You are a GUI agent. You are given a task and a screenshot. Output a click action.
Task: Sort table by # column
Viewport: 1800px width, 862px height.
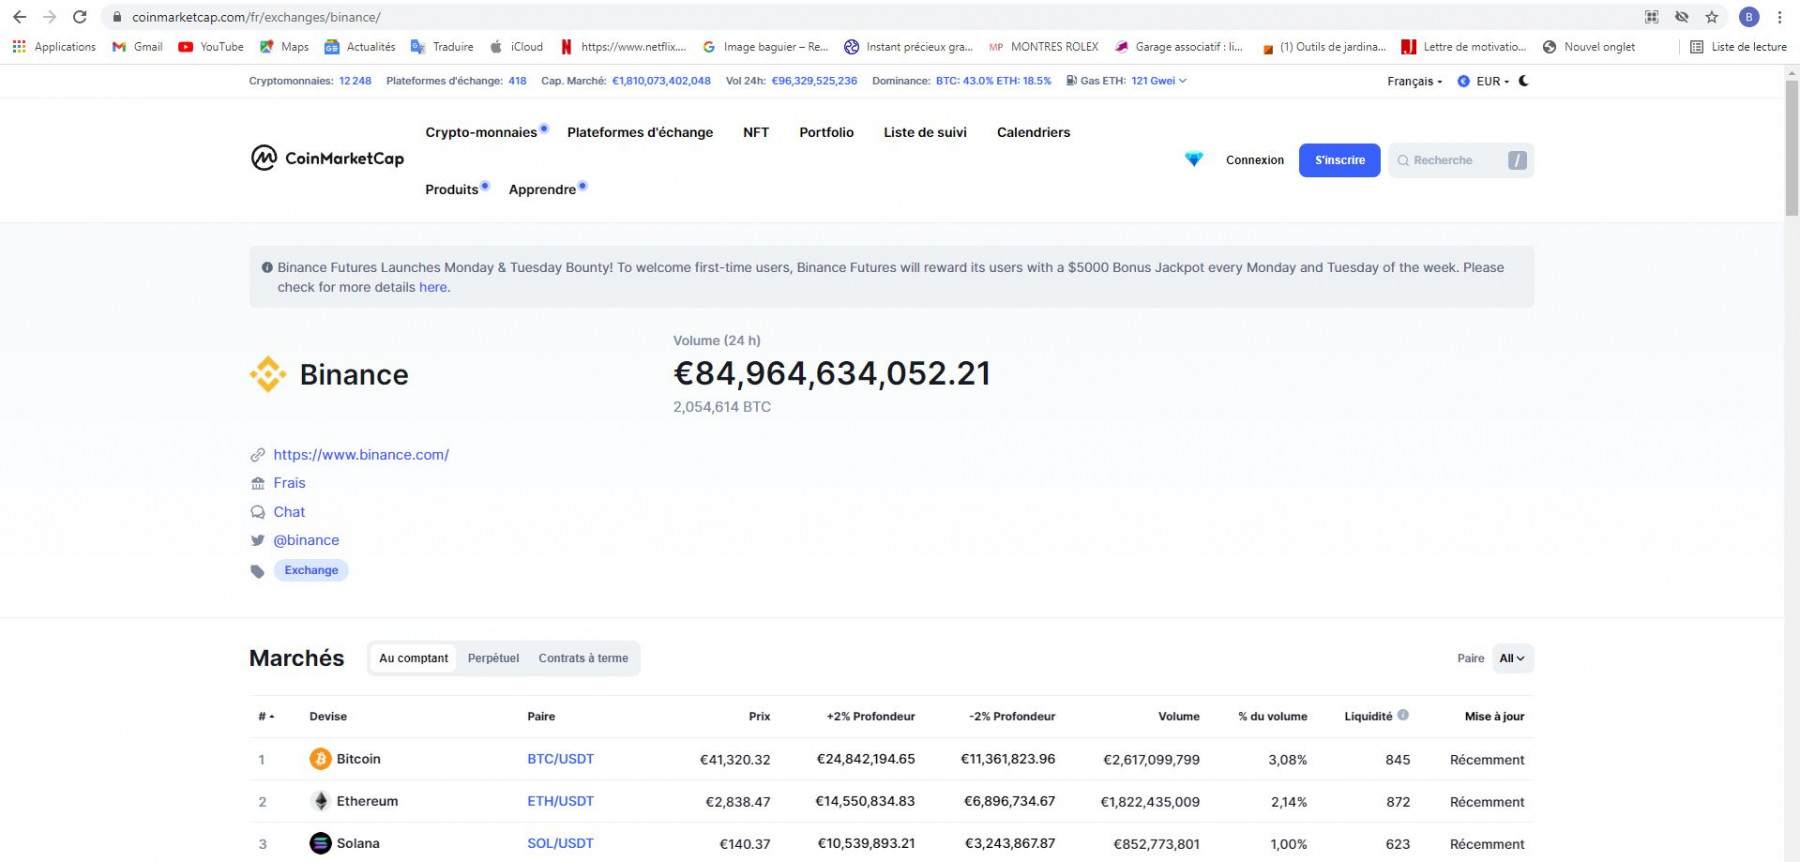(x=266, y=716)
